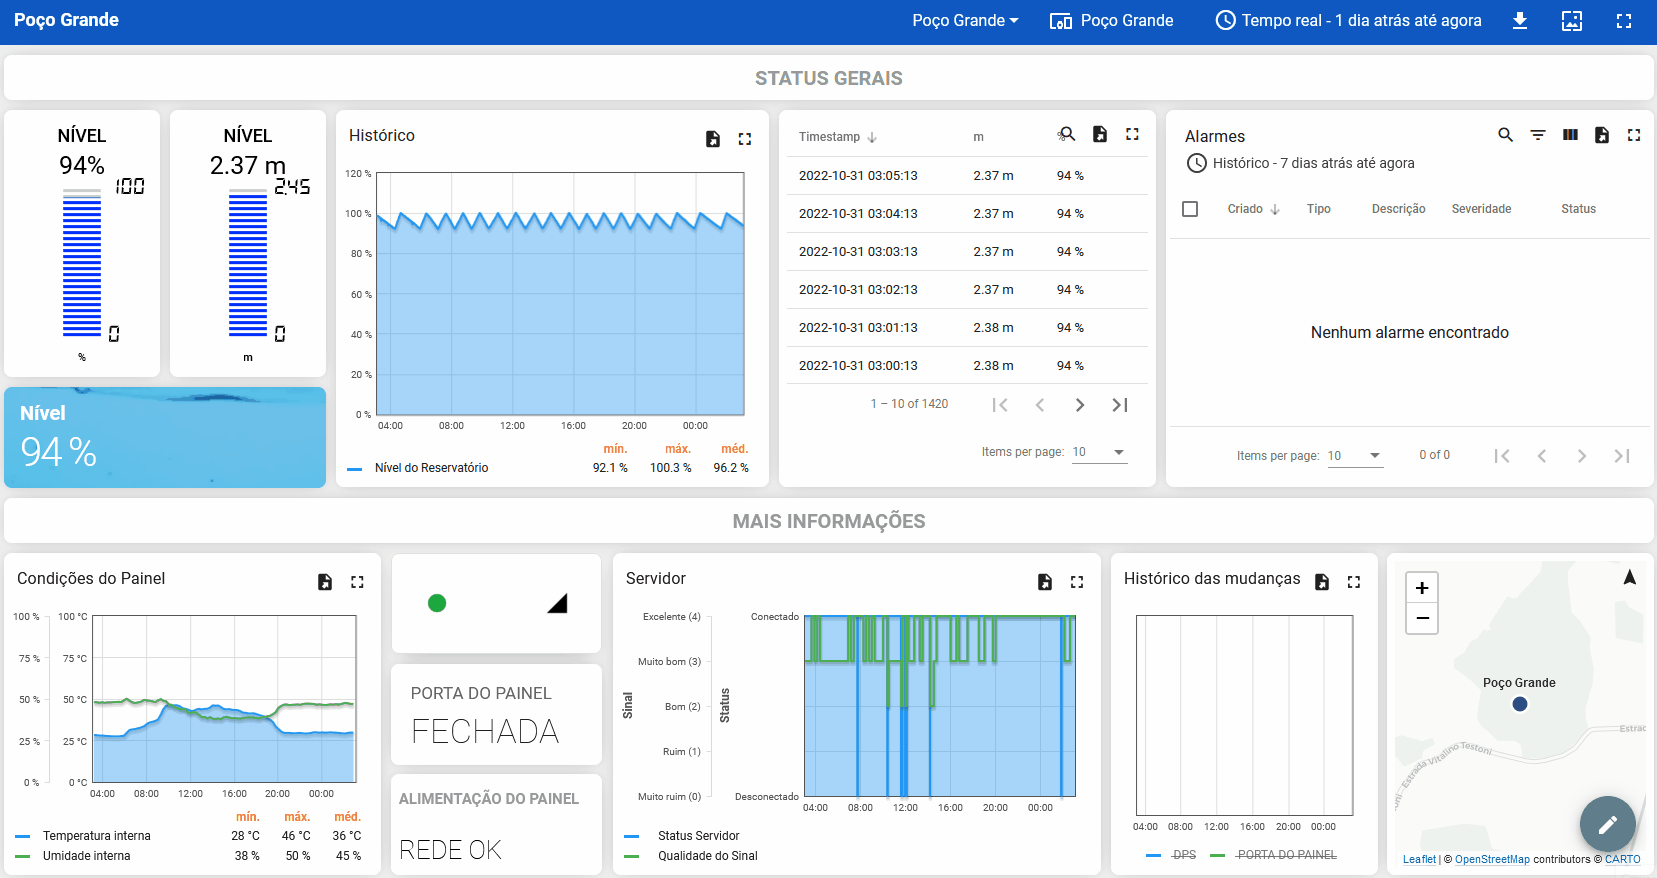Change Alarmes items per page dropdown

pyautogui.click(x=1354, y=456)
